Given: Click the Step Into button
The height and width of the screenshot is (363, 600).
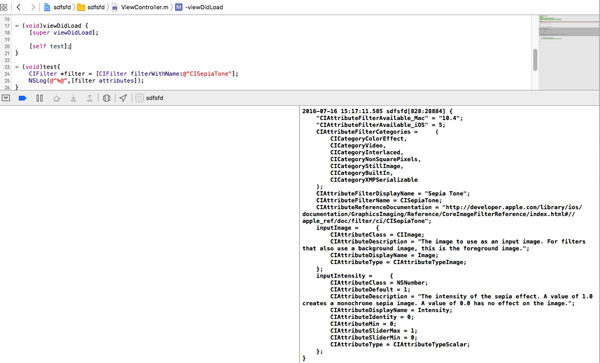Looking at the screenshot, I should [73, 98].
